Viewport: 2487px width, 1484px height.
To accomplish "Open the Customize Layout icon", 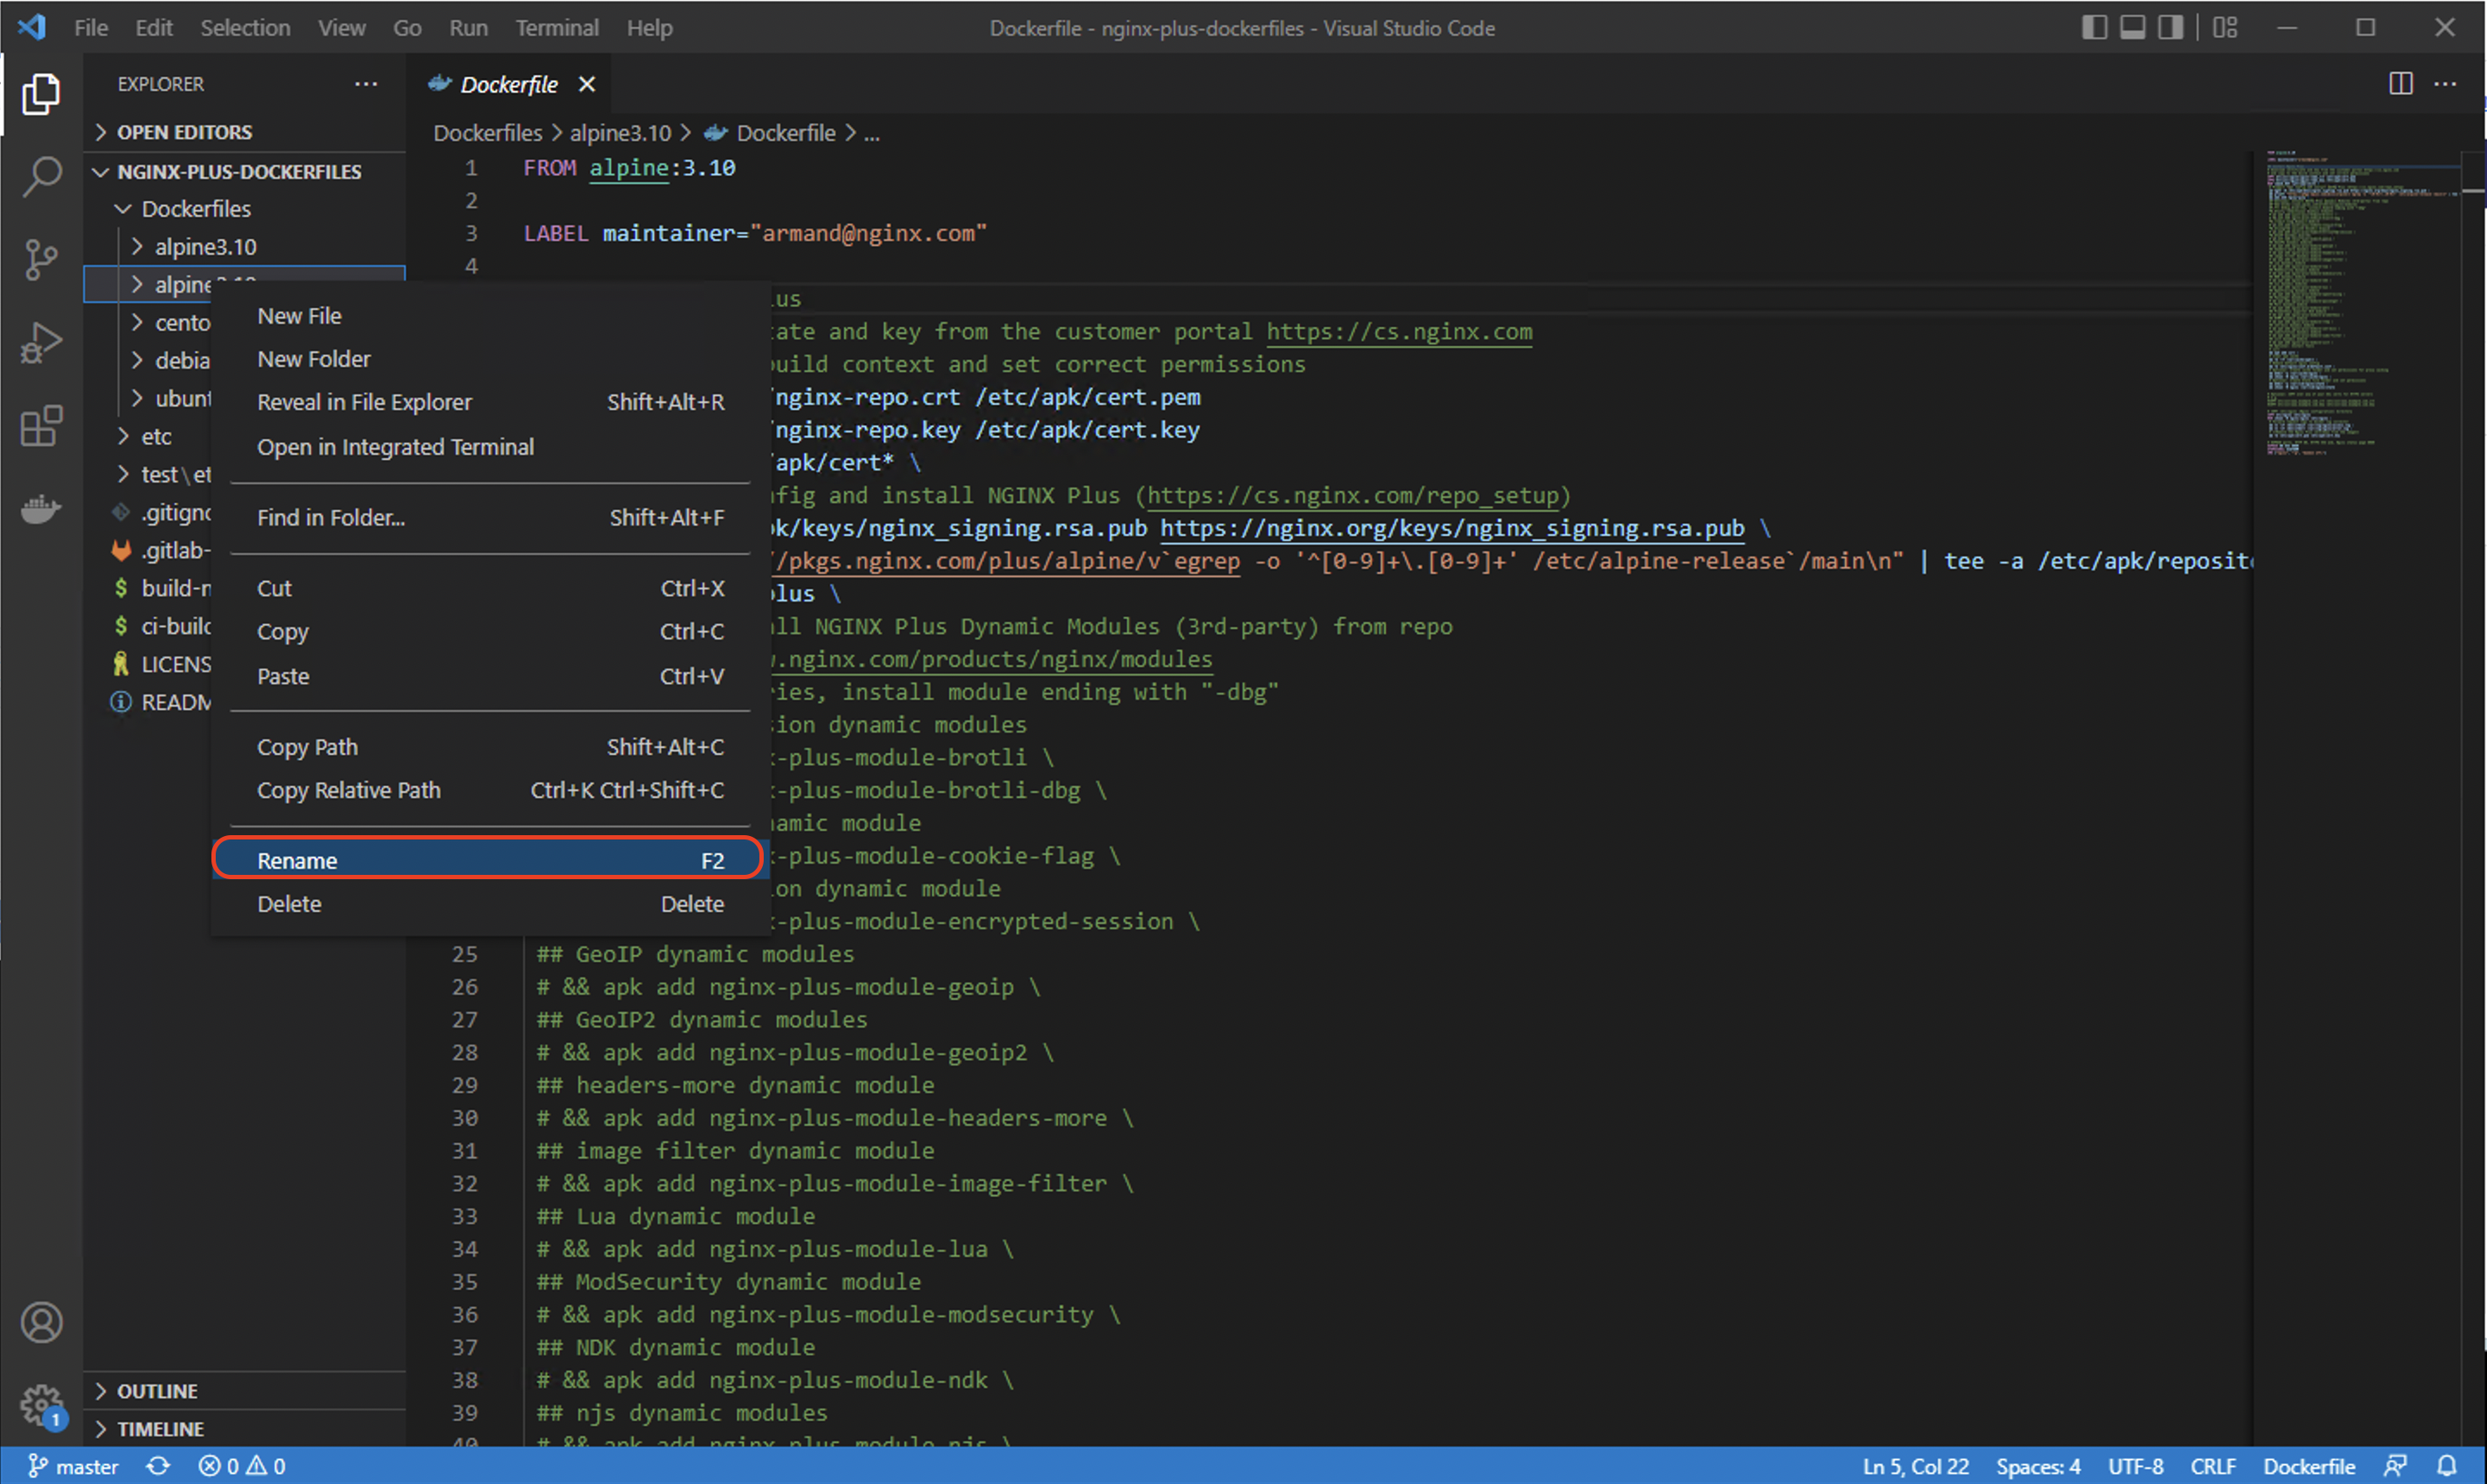I will pos(2225,28).
